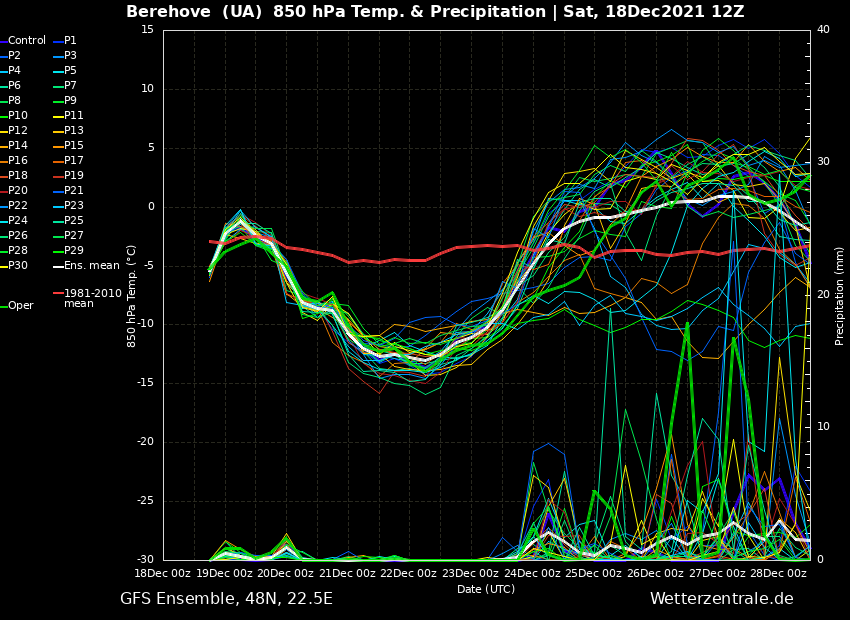Select the Oper legend entry
This screenshot has width=850, height=620.
click(21, 306)
